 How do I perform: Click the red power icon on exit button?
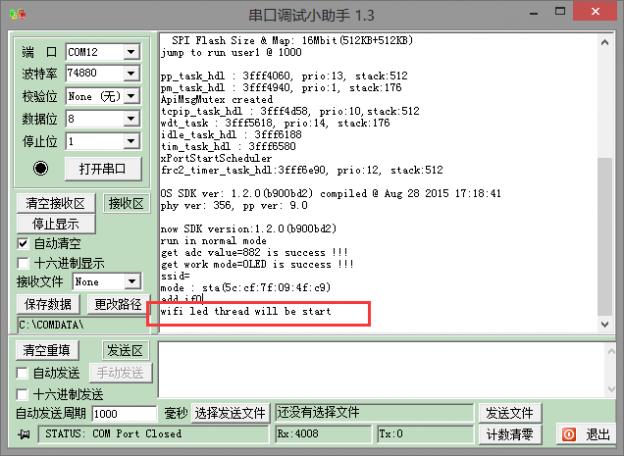tap(569, 434)
